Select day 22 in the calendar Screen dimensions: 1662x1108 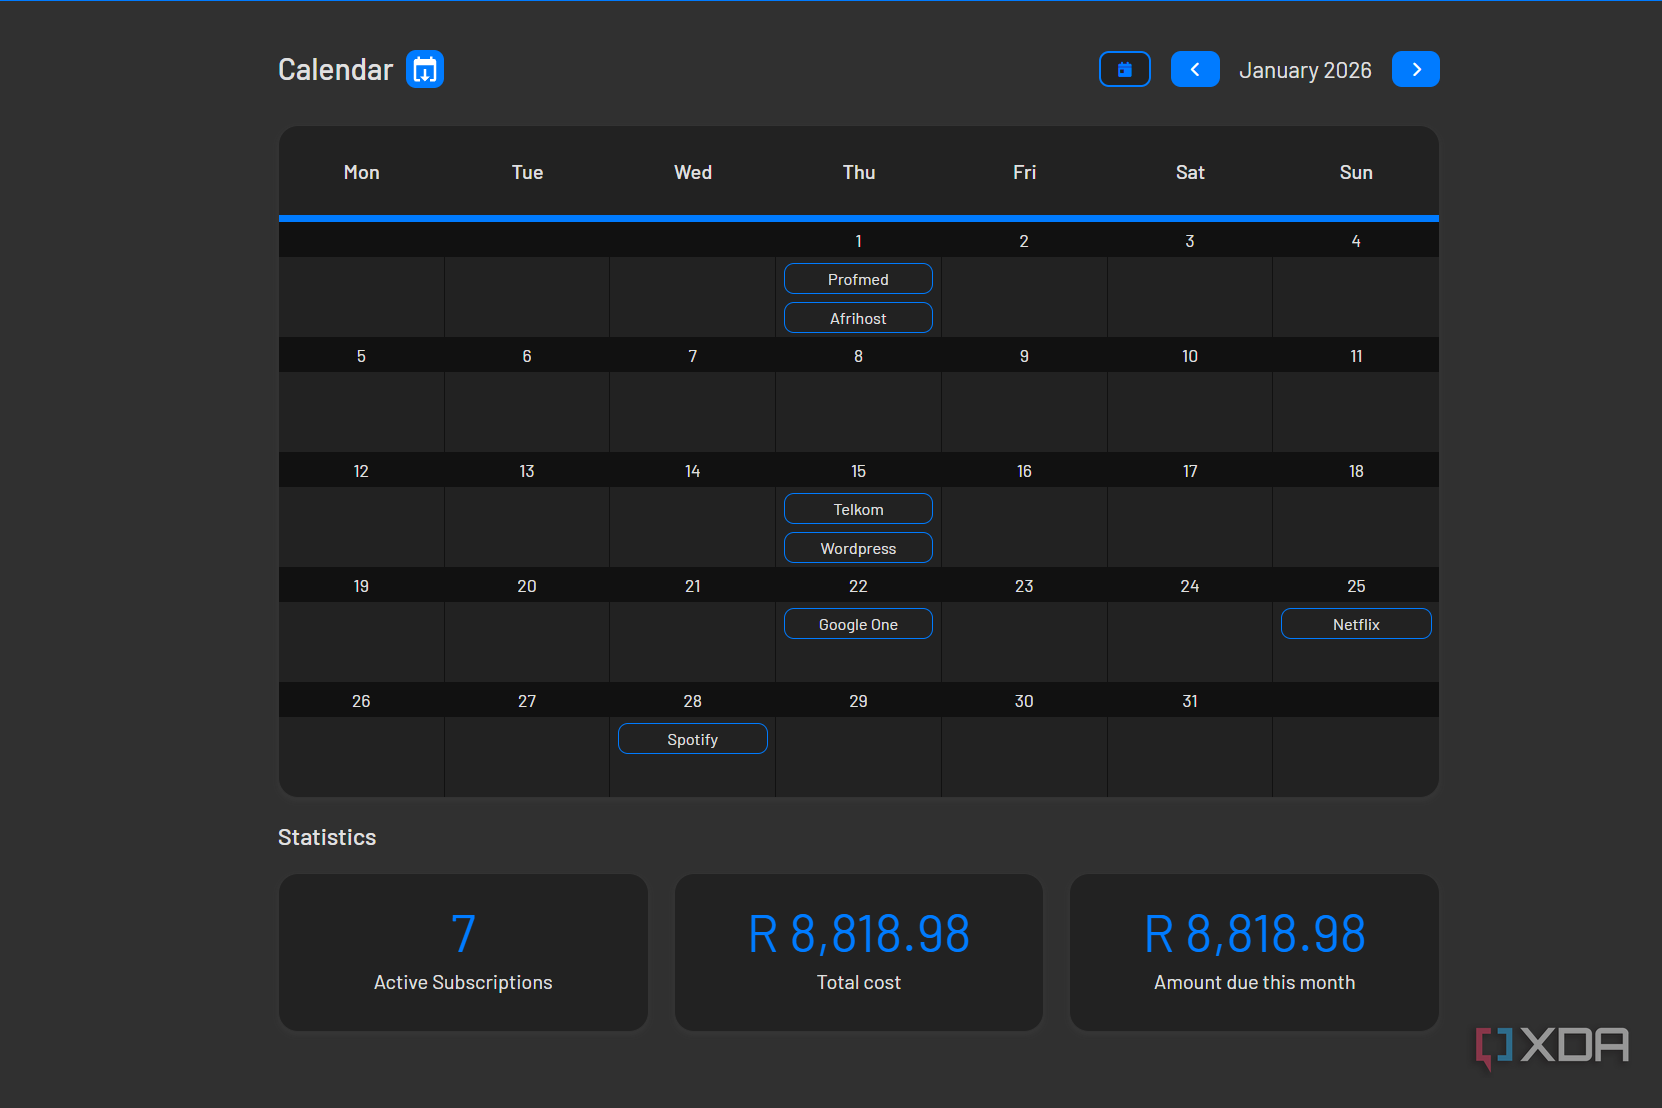point(858,586)
